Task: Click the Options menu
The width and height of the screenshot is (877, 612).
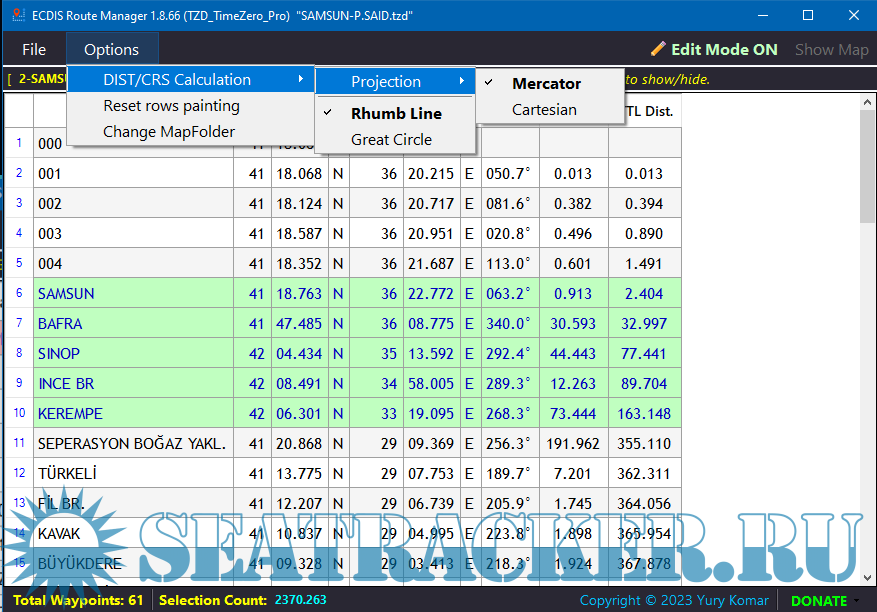Action: pos(111,49)
